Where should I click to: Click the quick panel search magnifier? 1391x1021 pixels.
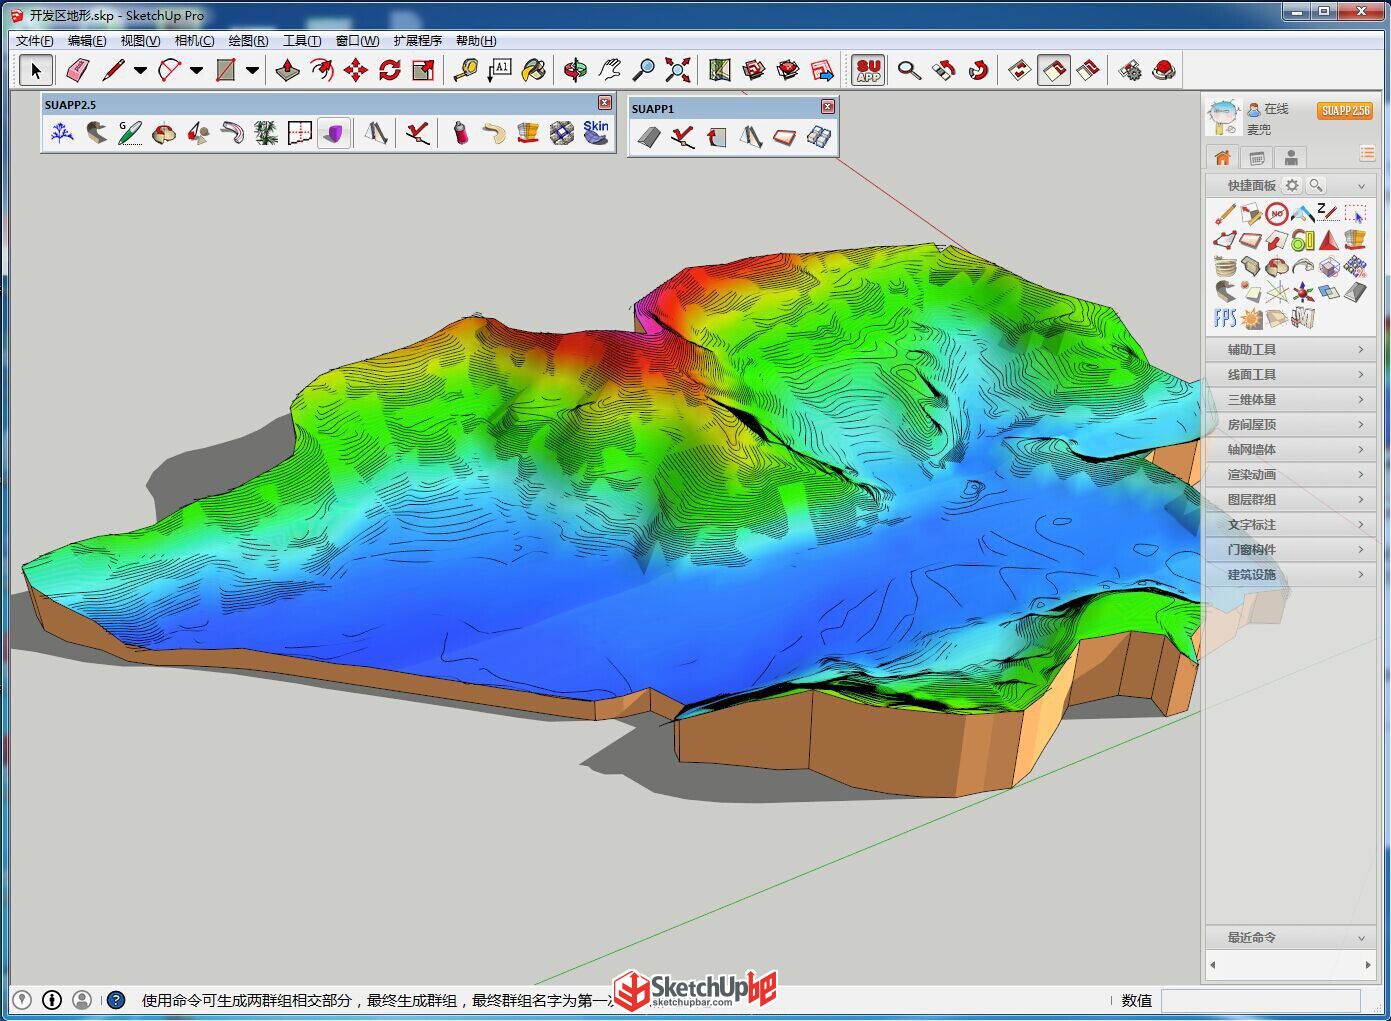click(x=1316, y=185)
